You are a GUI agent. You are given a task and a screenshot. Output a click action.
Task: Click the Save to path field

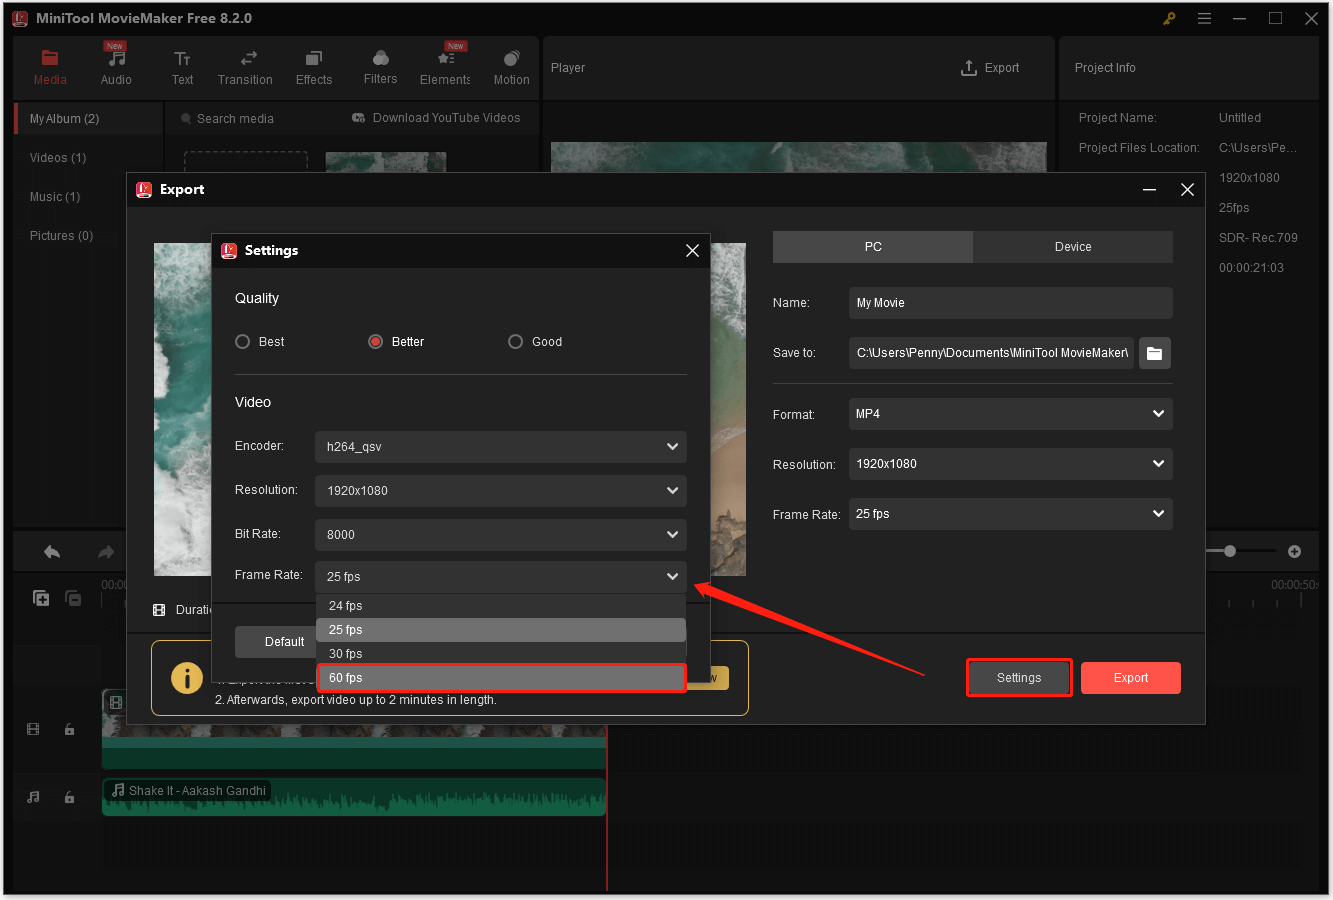click(991, 353)
